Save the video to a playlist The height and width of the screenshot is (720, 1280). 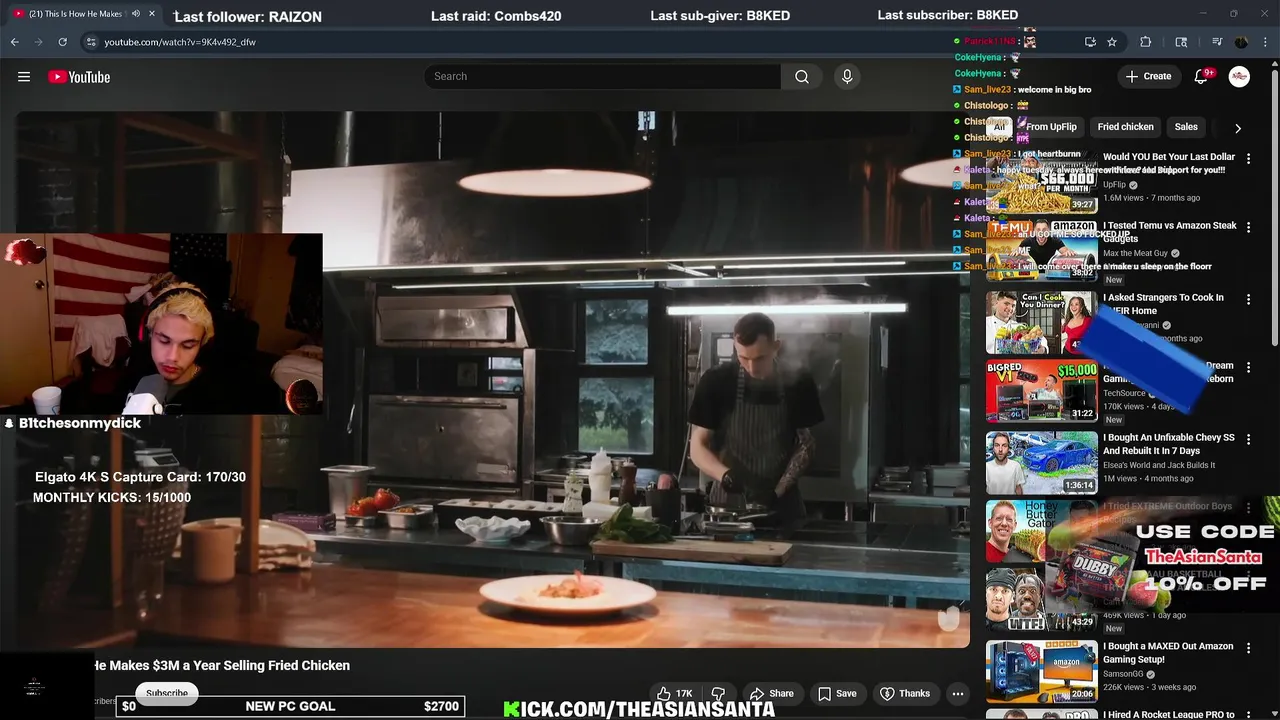(x=837, y=693)
